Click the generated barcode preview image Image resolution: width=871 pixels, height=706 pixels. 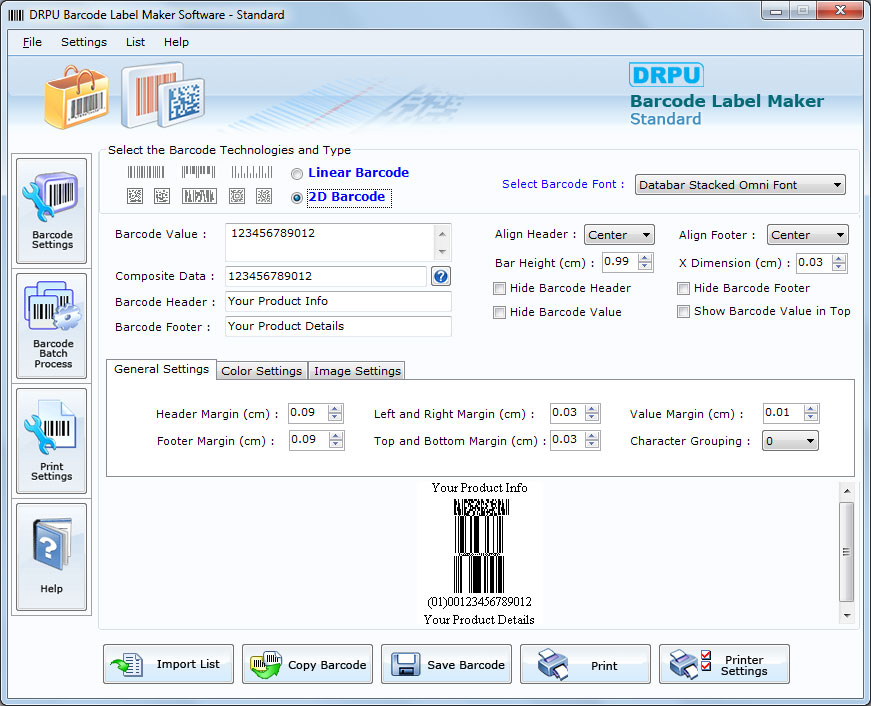(x=479, y=546)
